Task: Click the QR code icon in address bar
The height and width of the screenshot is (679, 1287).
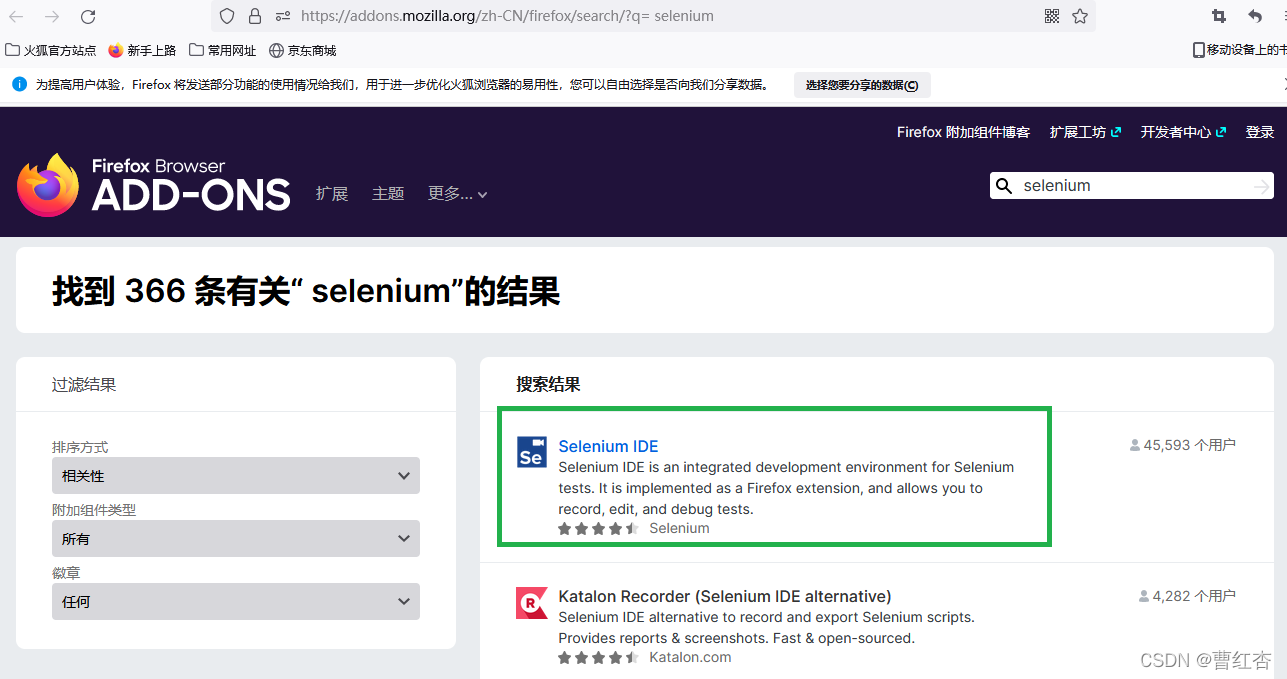Action: [1051, 16]
